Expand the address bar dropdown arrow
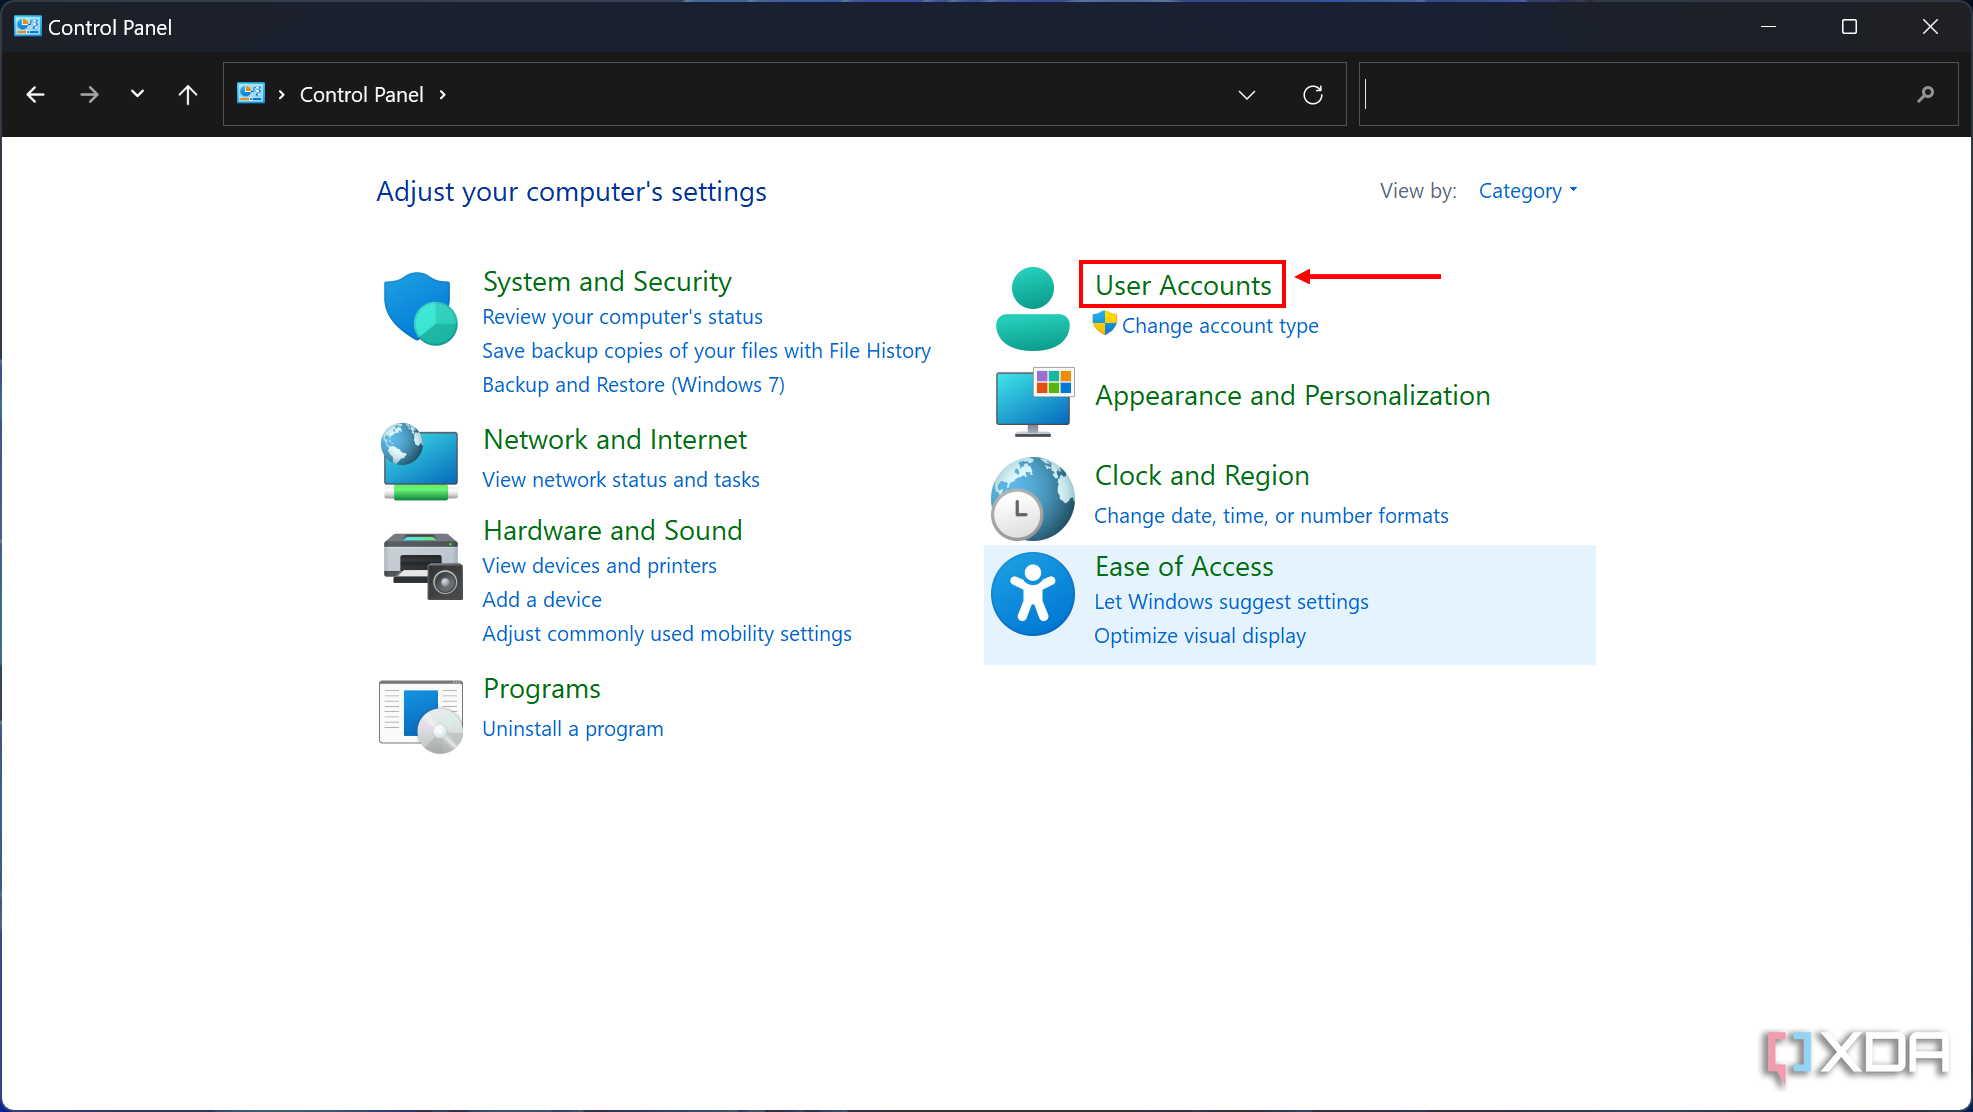Screen dimensions: 1973x1112 (1247, 95)
